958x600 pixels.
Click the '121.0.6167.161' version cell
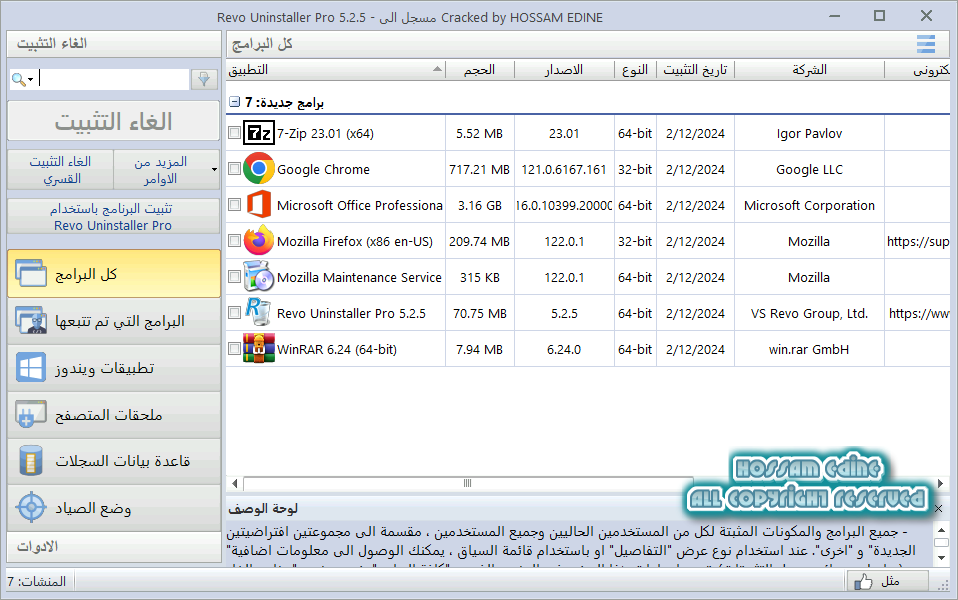pos(564,169)
